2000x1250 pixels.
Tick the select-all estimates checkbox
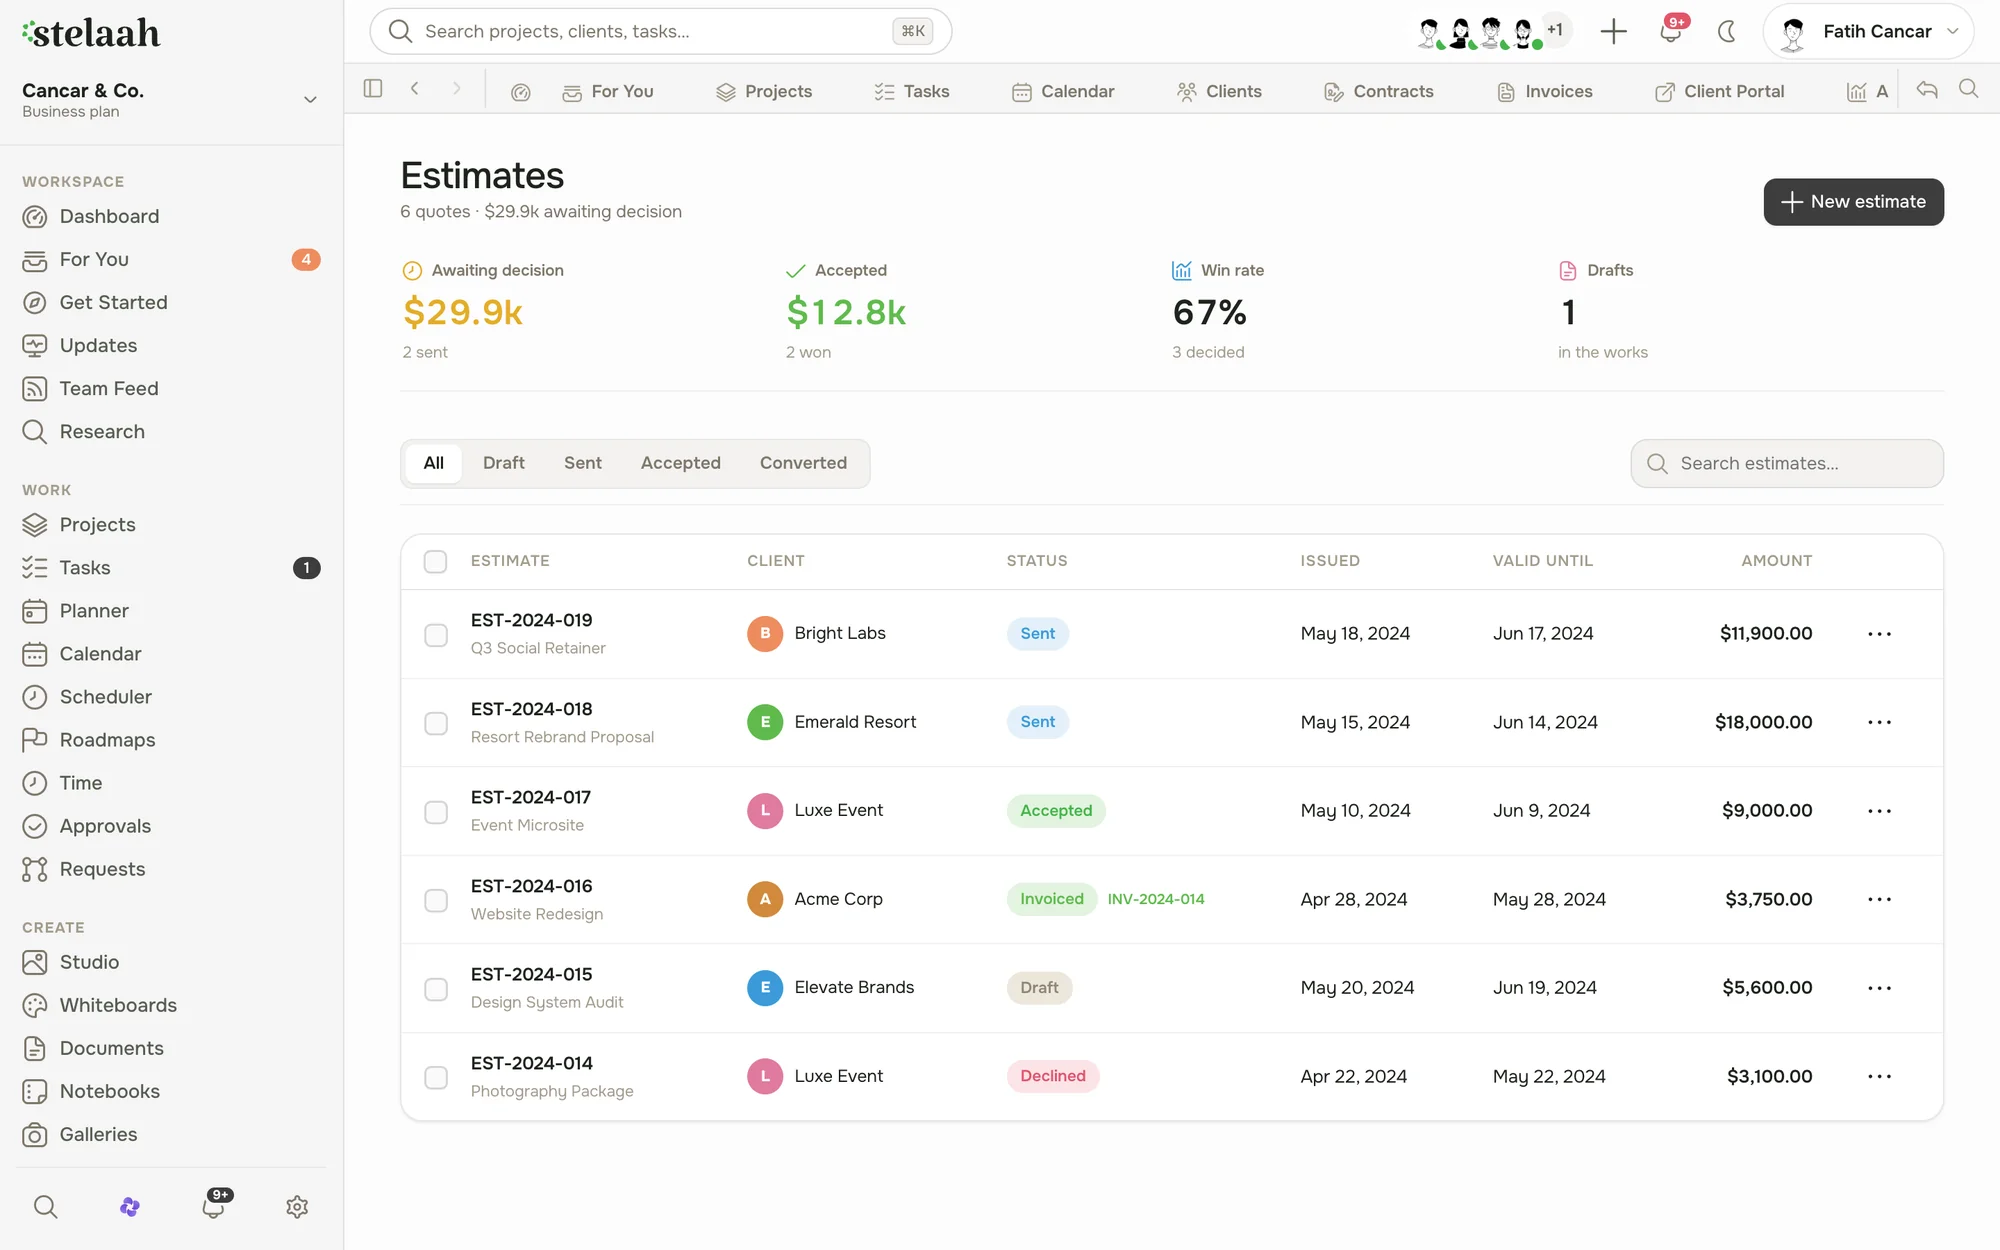(435, 561)
